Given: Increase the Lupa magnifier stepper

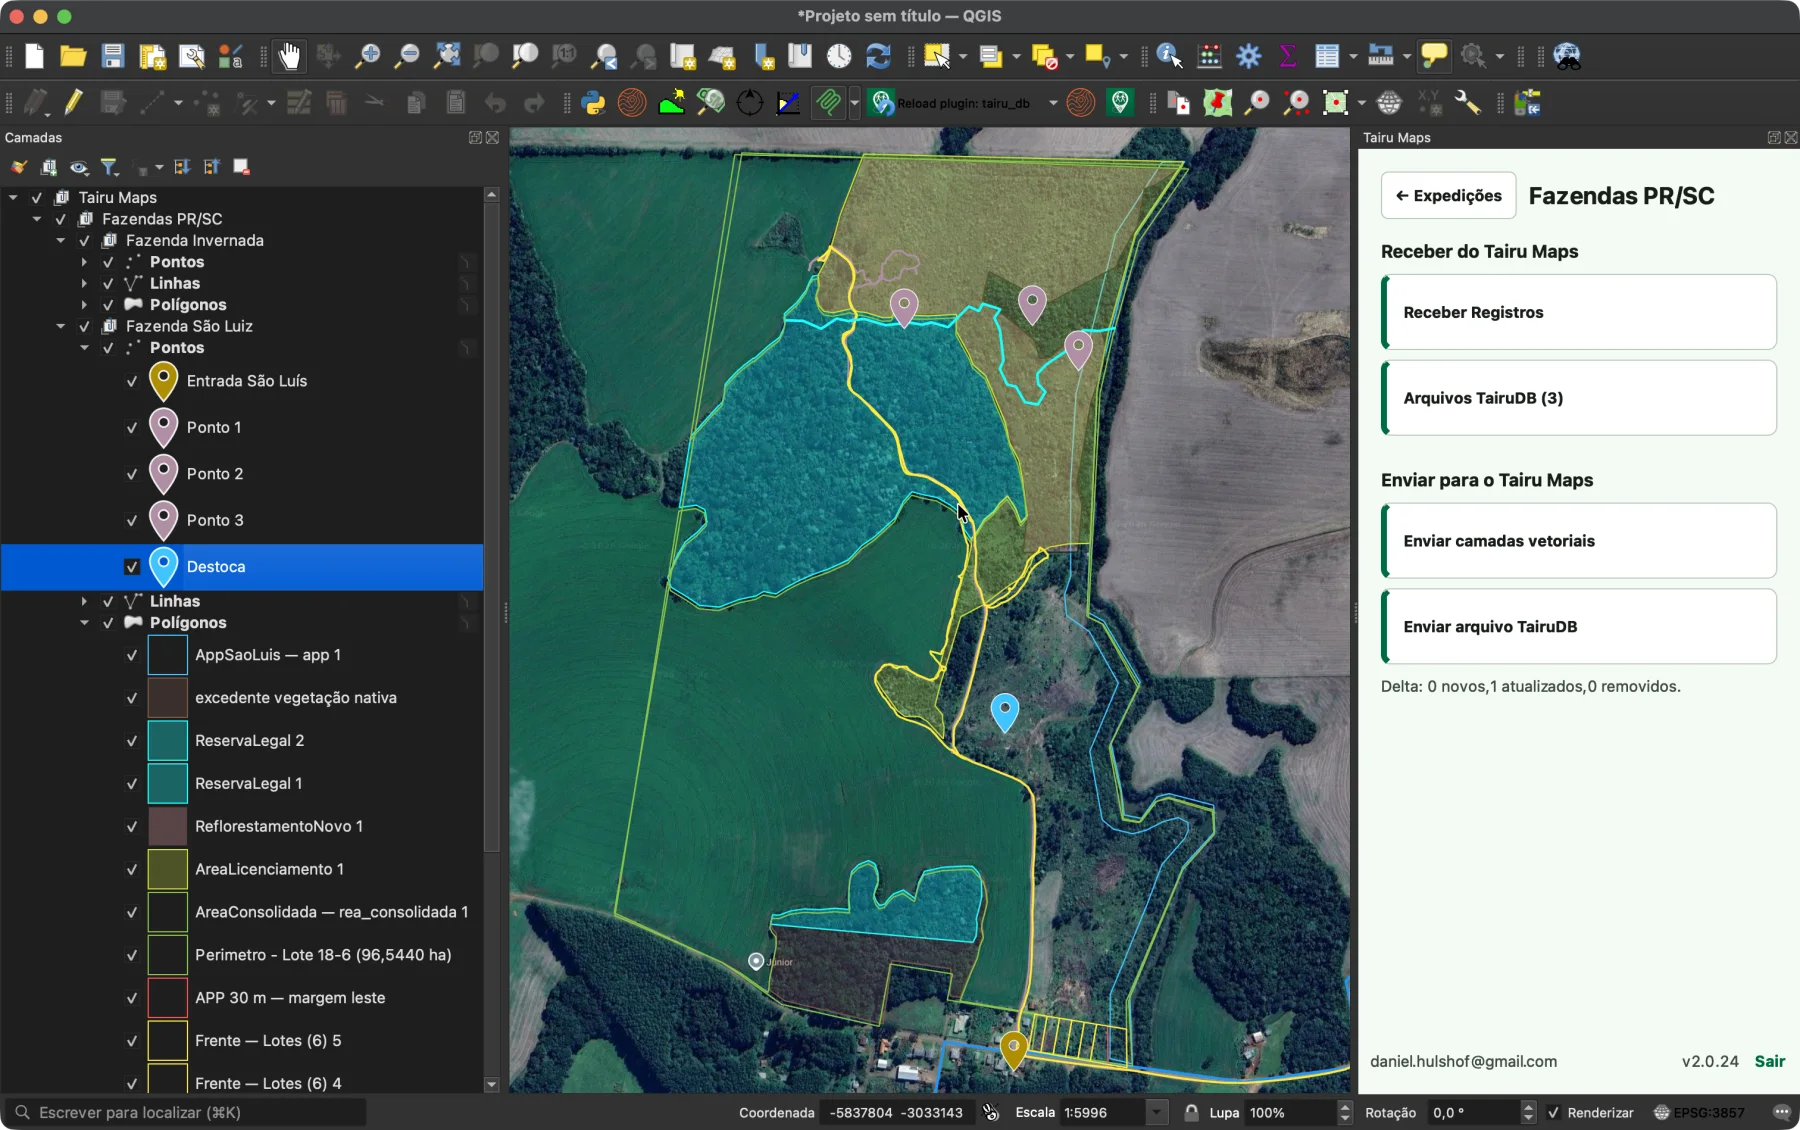Looking at the screenshot, I should pyautogui.click(x=1345, y=1107).
